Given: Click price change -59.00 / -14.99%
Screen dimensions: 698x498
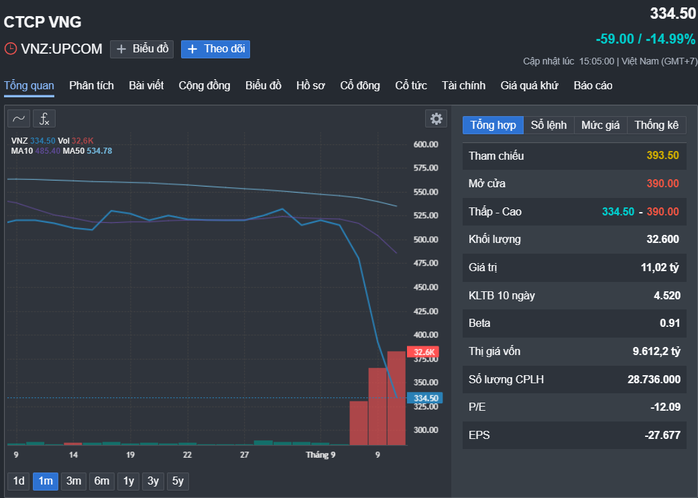Looking at the screenshot, I should (x=645, y=39).
